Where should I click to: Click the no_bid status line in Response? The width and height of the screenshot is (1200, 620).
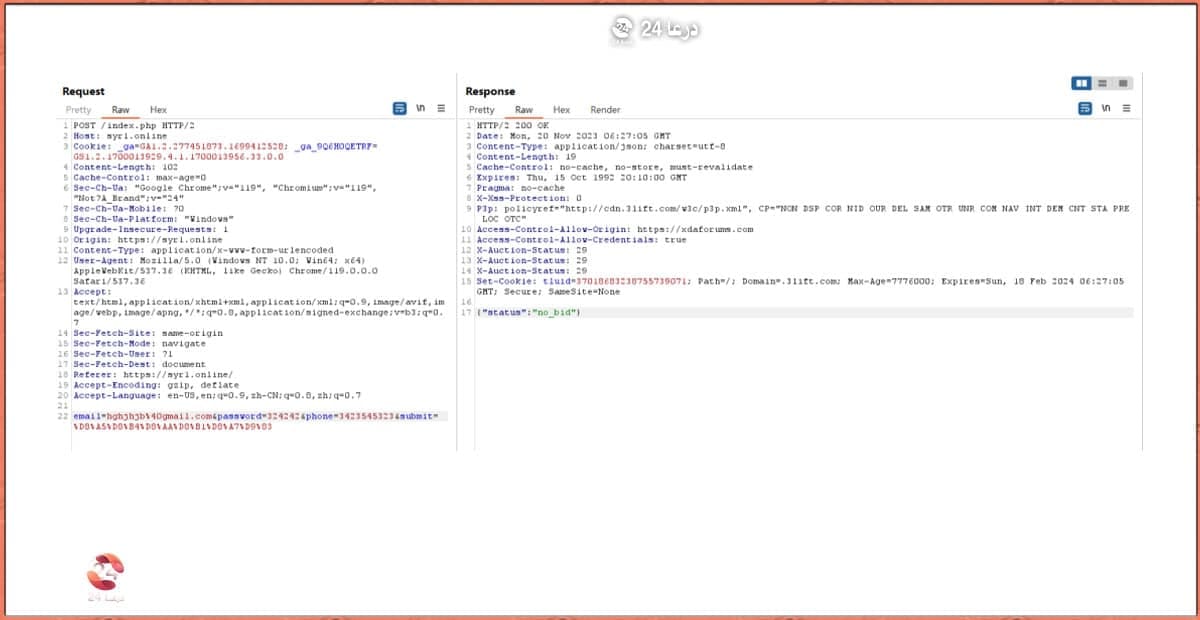click(x=530, y=313)
